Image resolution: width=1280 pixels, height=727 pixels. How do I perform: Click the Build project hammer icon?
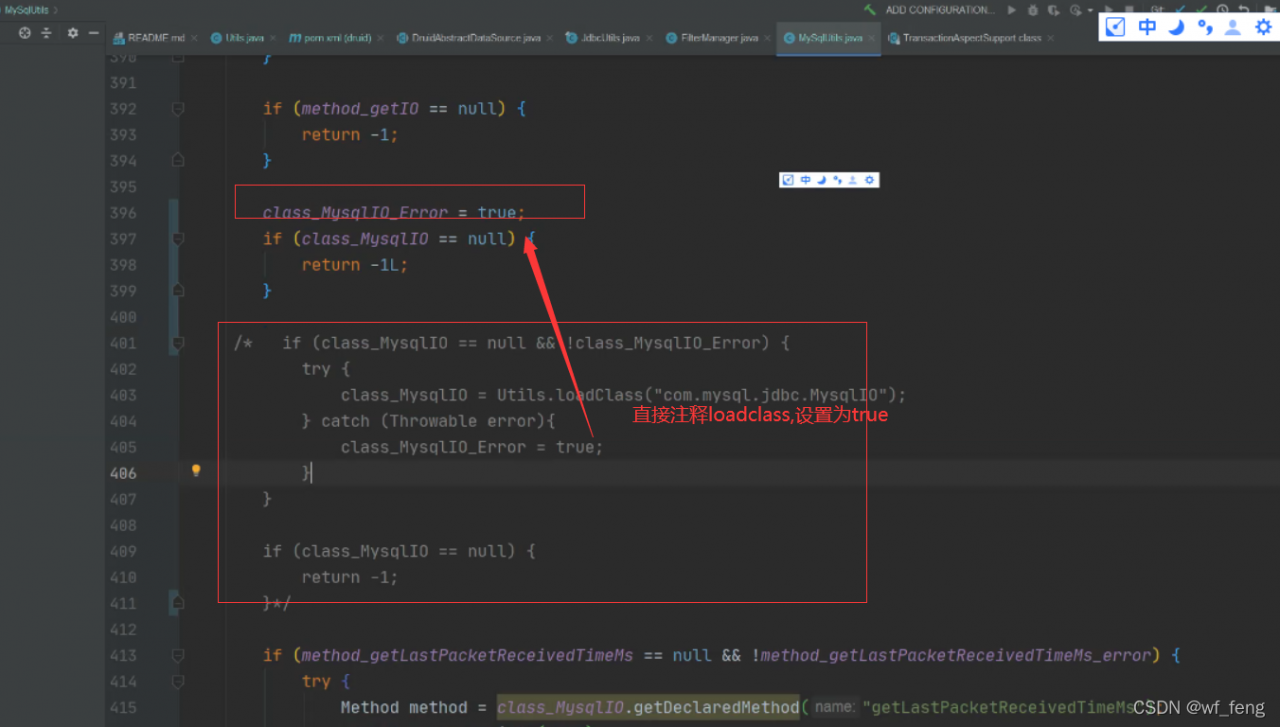click(870, 10)
